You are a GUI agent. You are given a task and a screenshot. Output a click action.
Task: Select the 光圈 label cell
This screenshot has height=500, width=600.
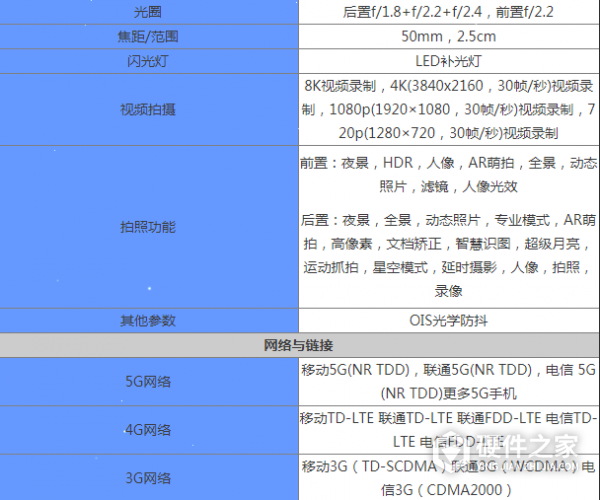point(147,12)
